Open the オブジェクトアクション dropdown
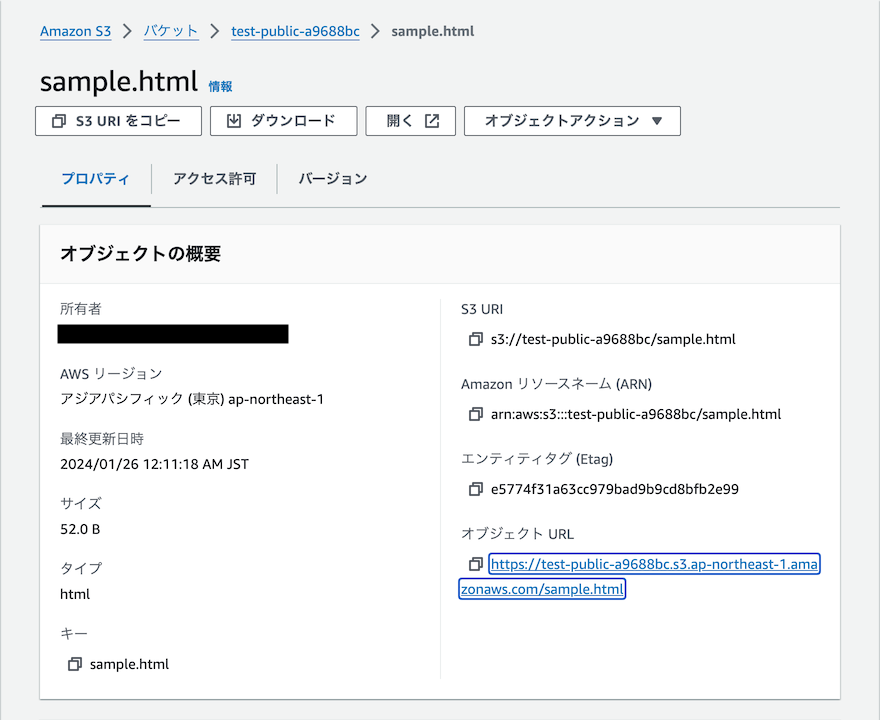Image resolution: width=880 pixels, height=720 pixels. [x=572, y=121]
